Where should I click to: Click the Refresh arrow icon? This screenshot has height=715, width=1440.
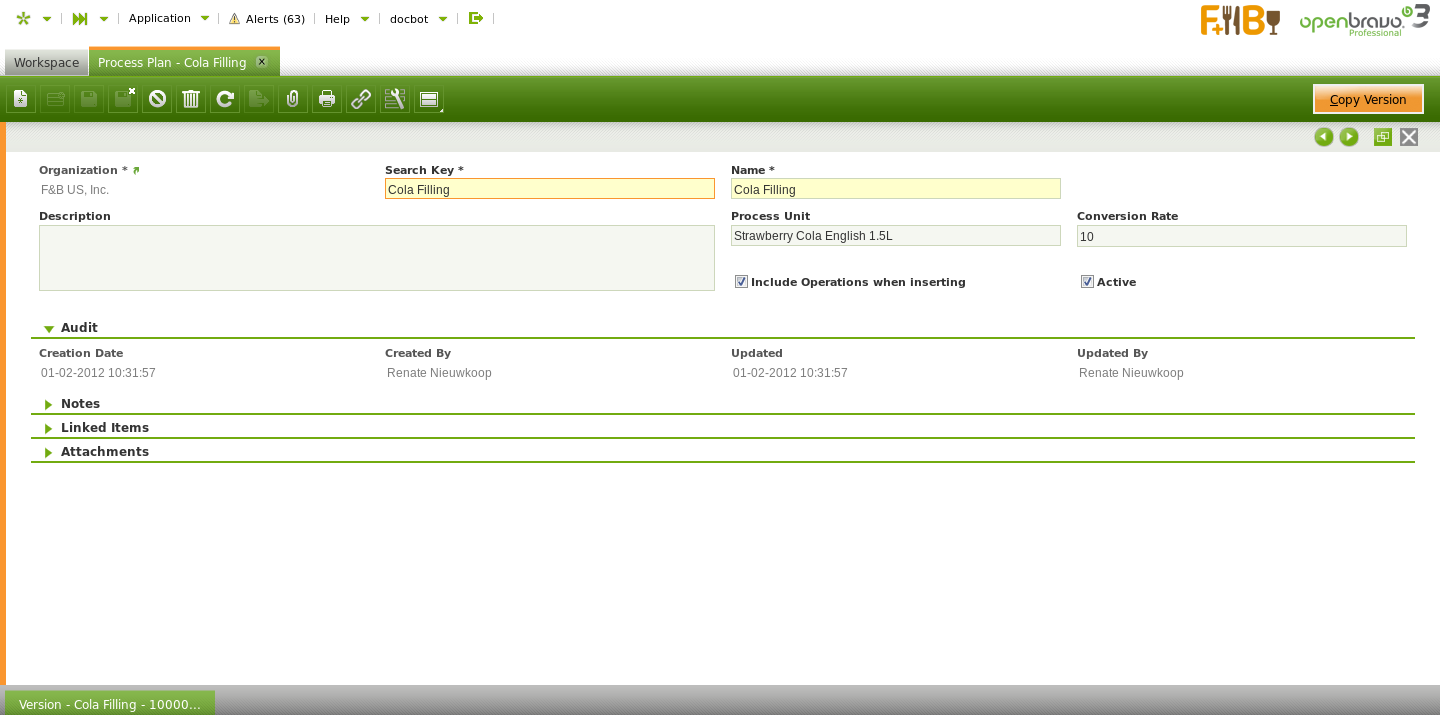coord(225,99)
